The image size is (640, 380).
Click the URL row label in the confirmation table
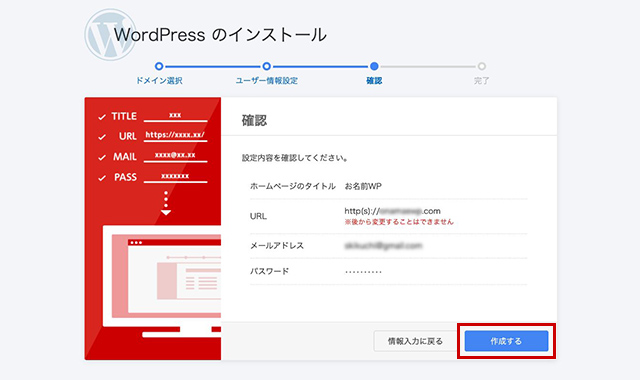coord(258,216)
